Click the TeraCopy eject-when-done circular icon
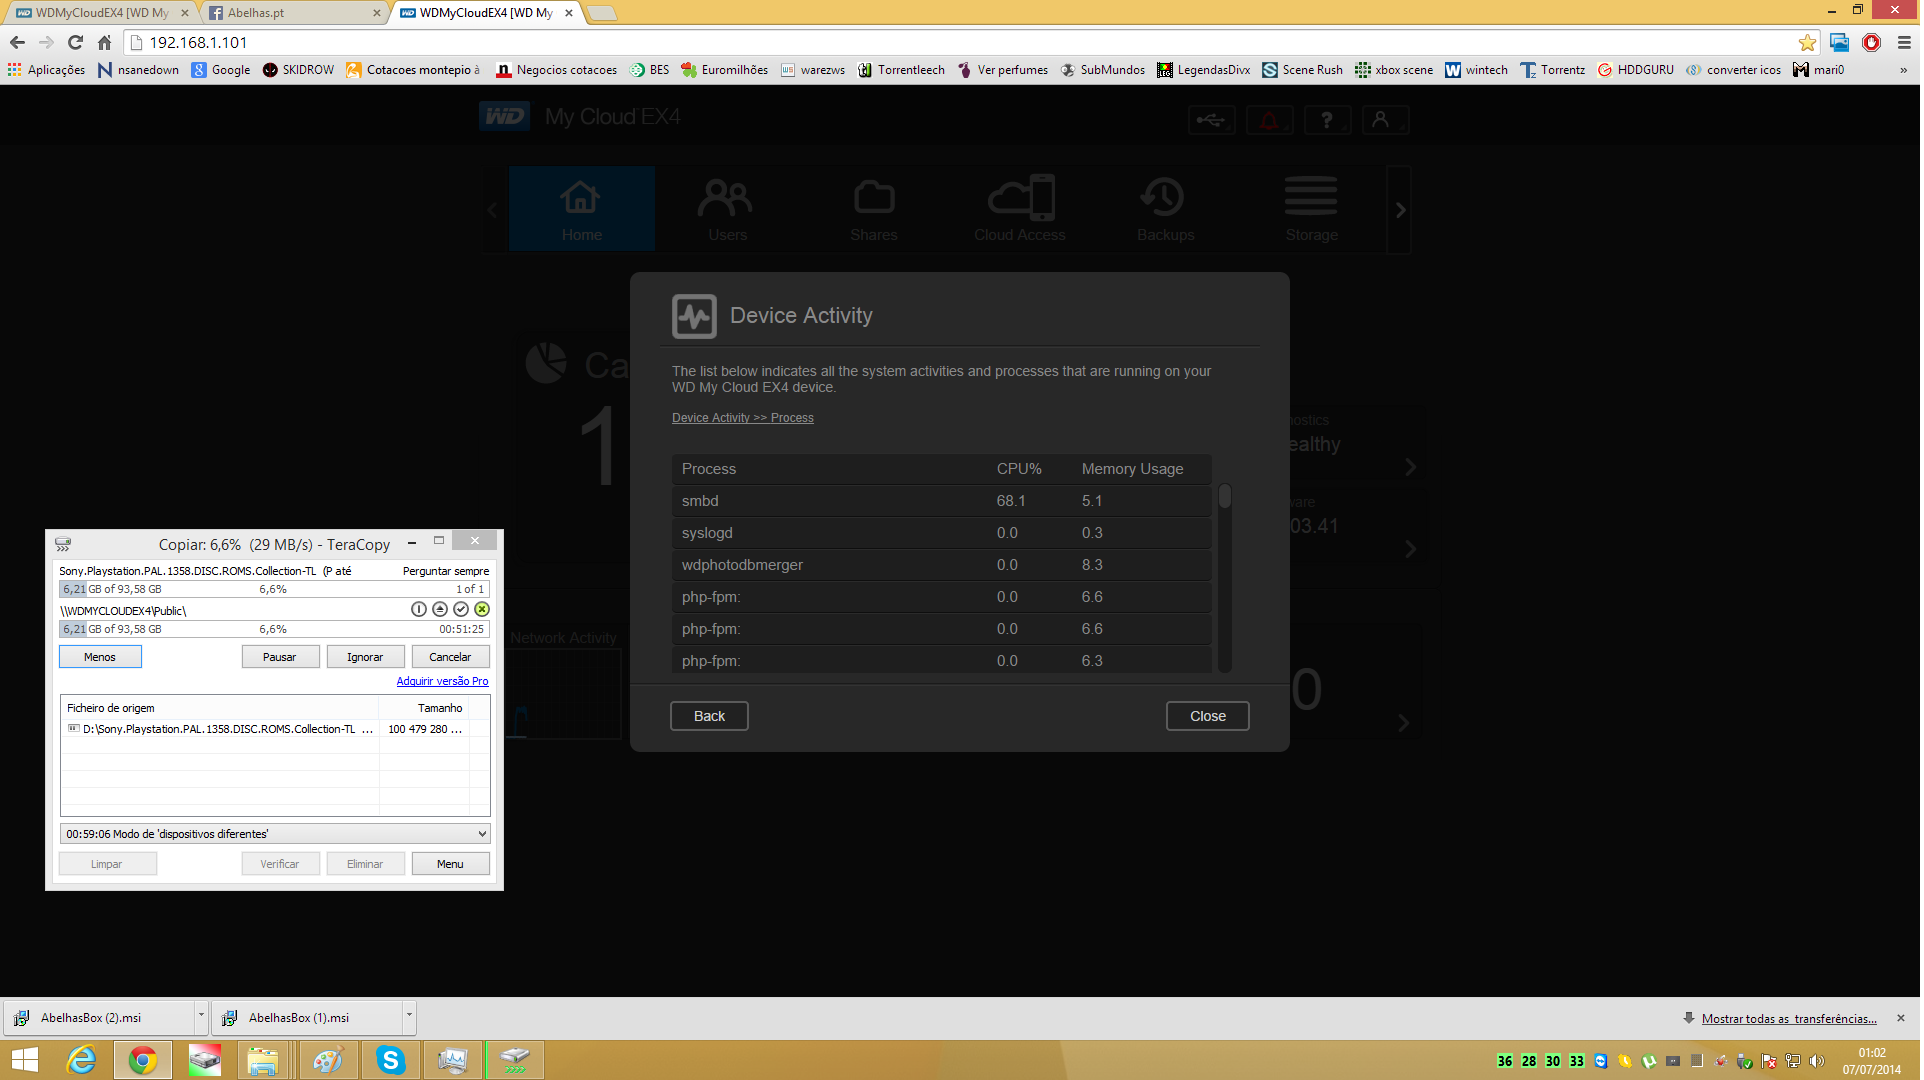The height and width of the screenshot is (1080, 1924). (440, 610)
